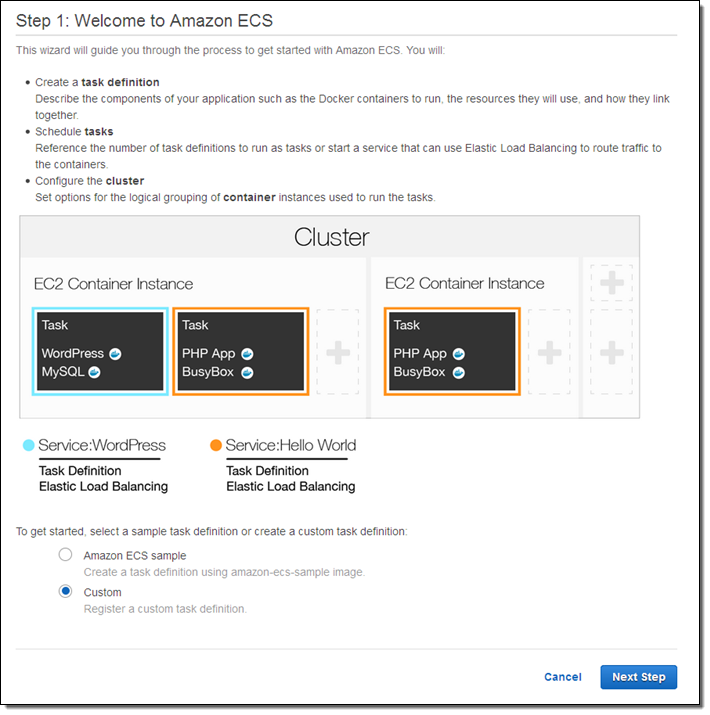Click the Amazon ECS sample label text

coord(135,556)
